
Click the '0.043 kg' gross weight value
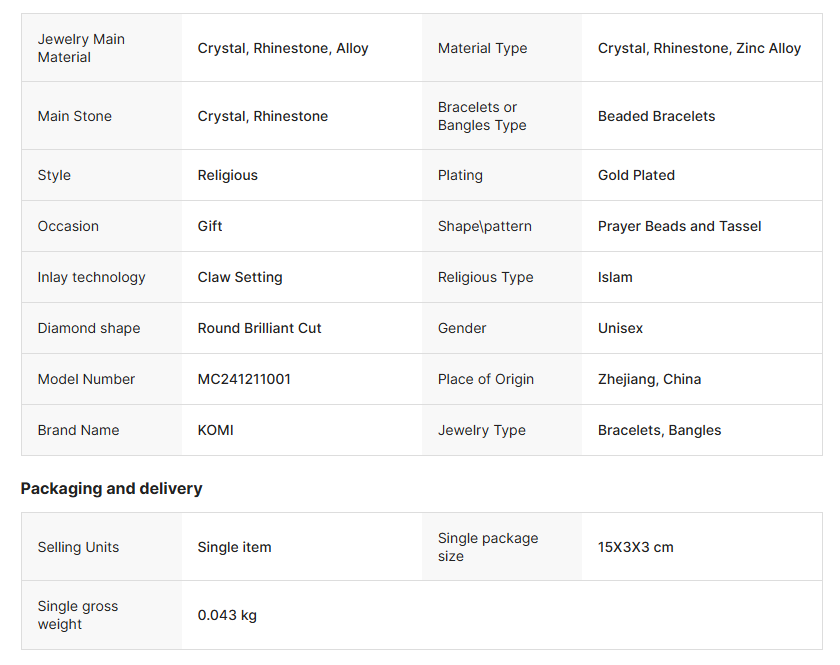pyautogui.click(x=227, y=615)
